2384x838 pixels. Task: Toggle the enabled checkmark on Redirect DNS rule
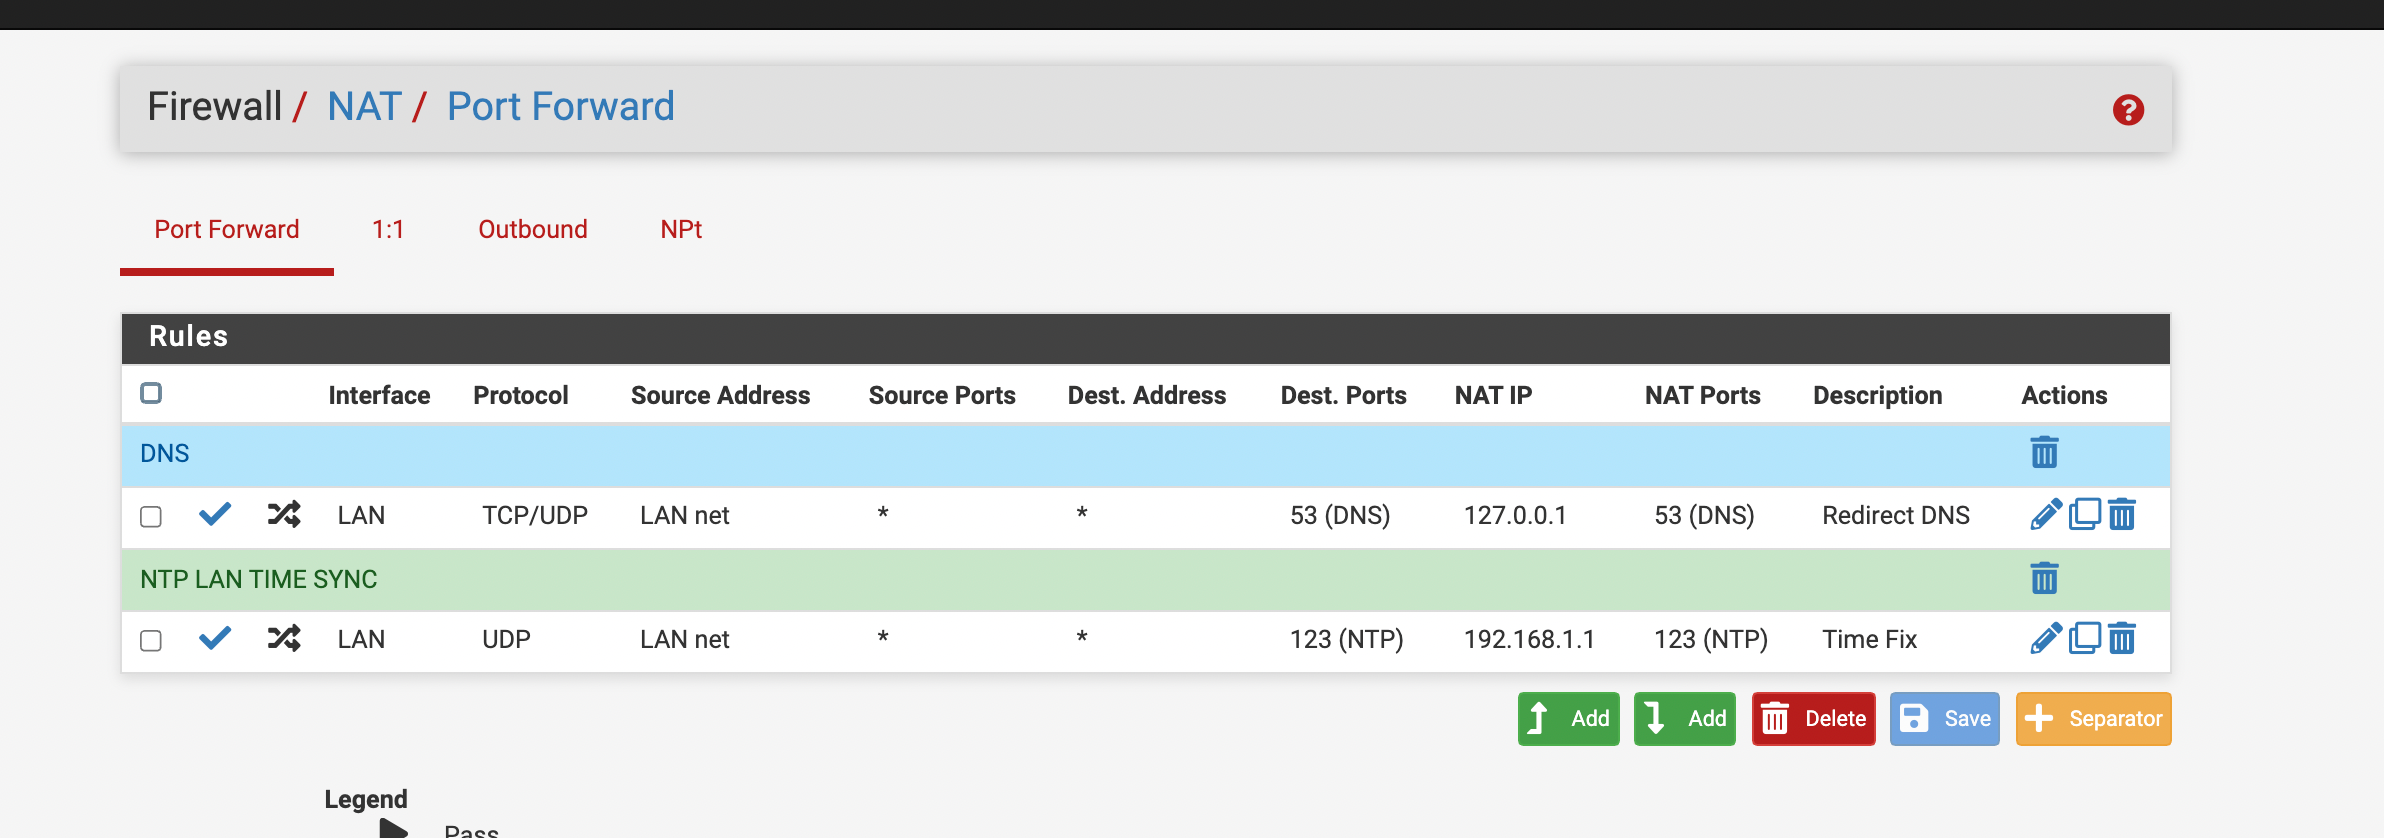pyautogui.click(x=215, y=514)
